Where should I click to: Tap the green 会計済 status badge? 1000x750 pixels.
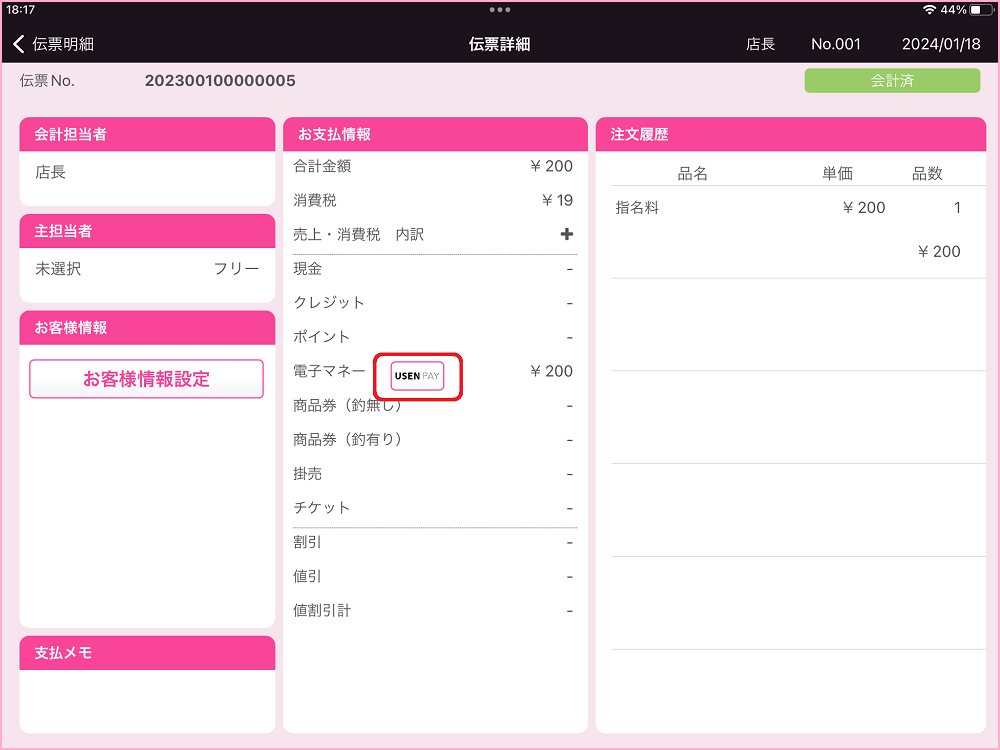tap(892, 81)
